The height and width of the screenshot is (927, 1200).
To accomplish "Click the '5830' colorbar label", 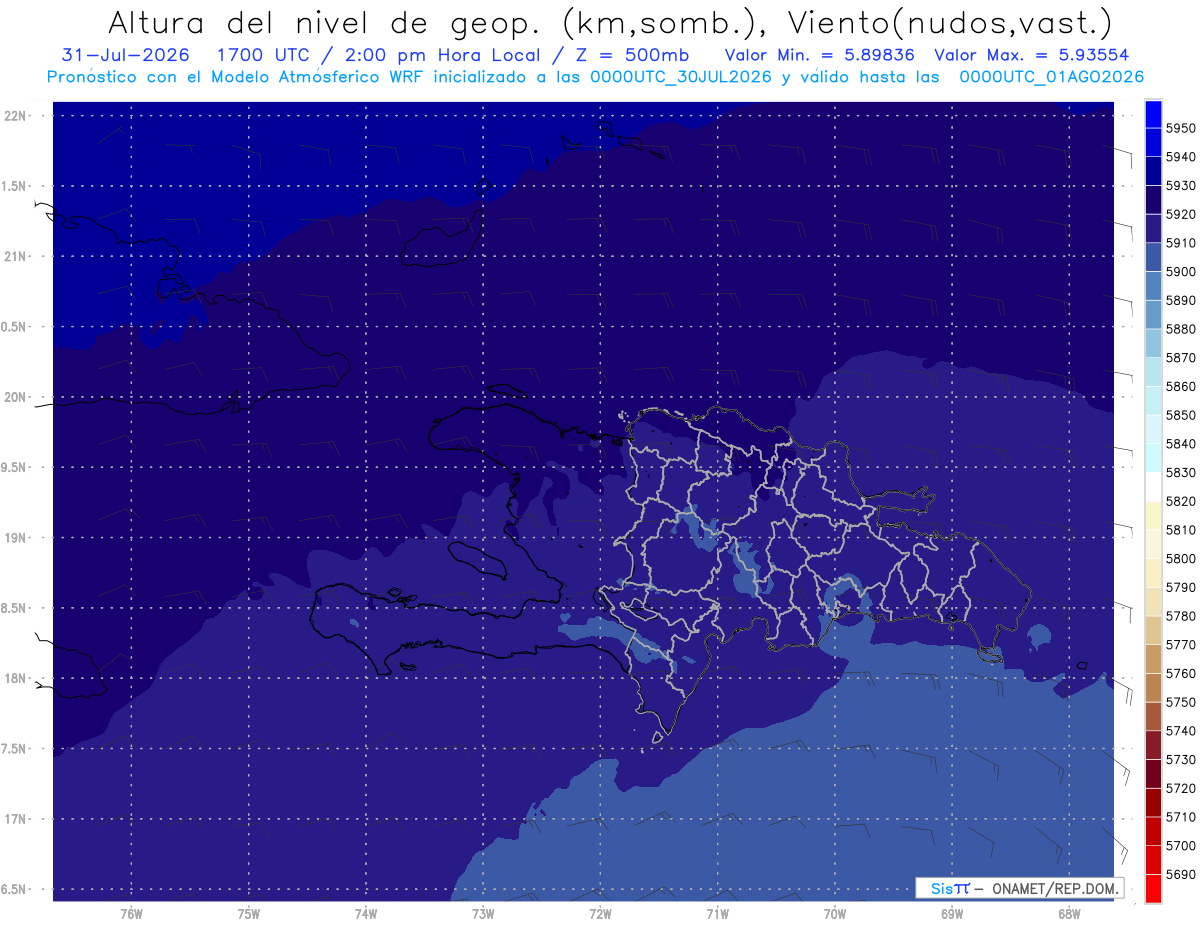I will 1181,472.
